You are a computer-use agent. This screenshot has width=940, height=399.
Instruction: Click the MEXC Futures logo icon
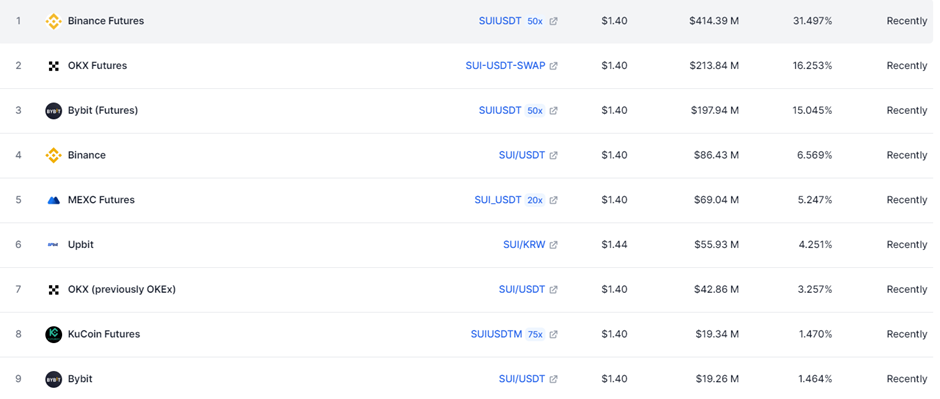53,200
